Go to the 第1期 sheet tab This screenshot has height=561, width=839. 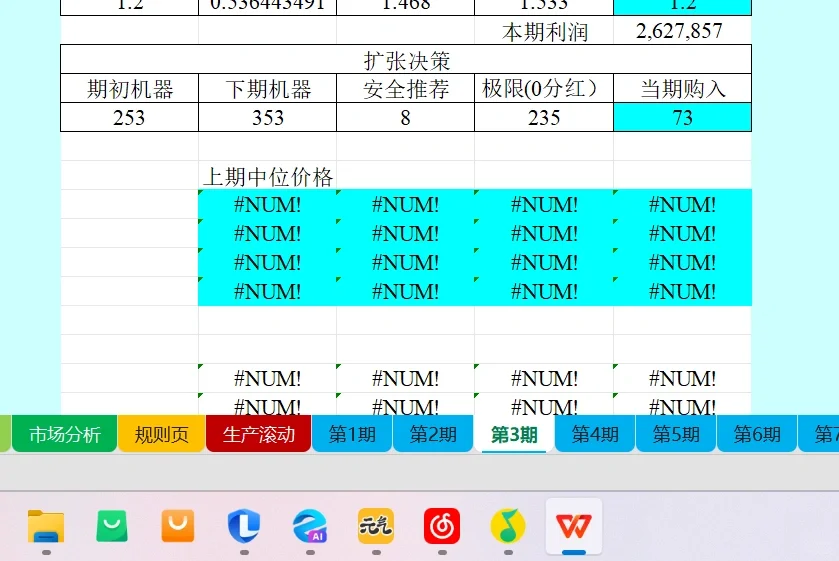click(x=352, y=434)
